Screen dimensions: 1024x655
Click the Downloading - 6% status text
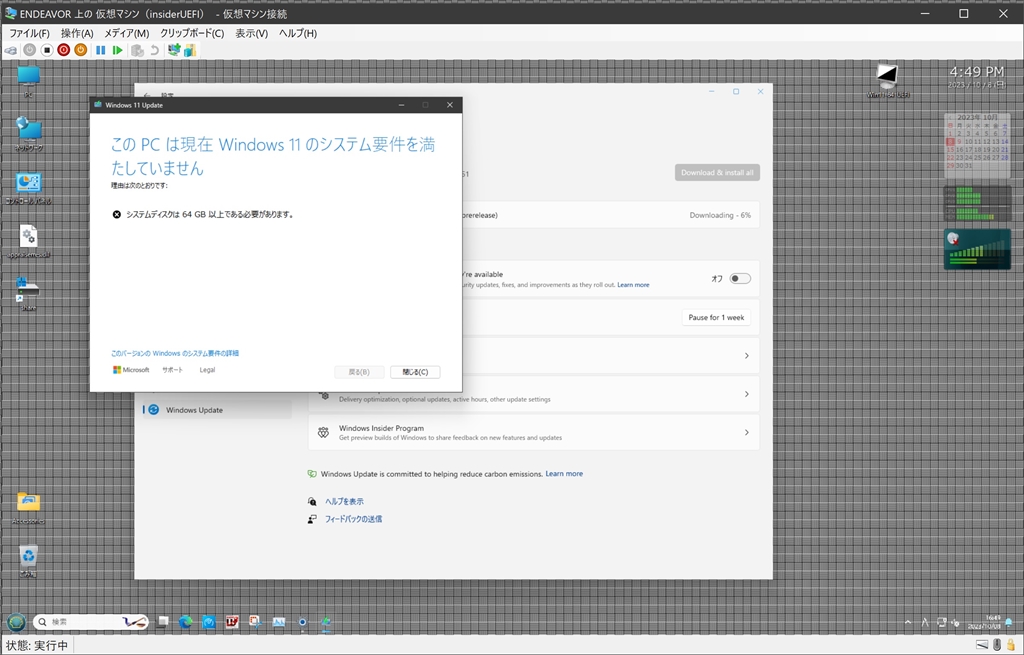(x=720, y=215)
